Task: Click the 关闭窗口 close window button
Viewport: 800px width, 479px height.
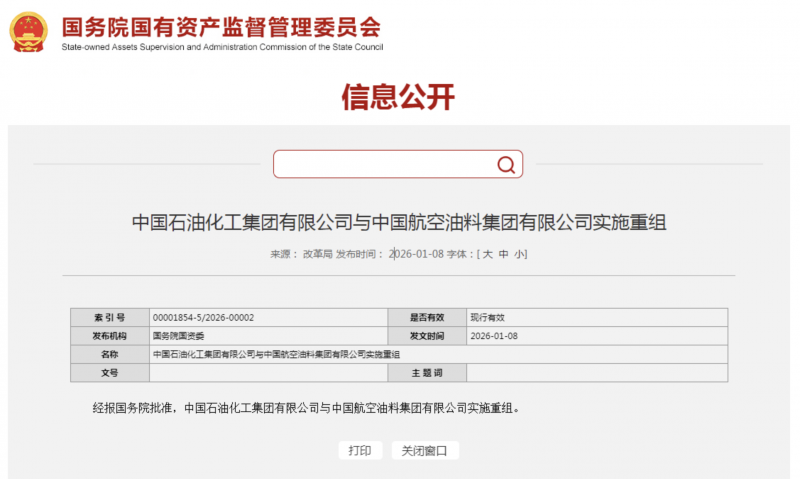Action: (x=425, y=450)
